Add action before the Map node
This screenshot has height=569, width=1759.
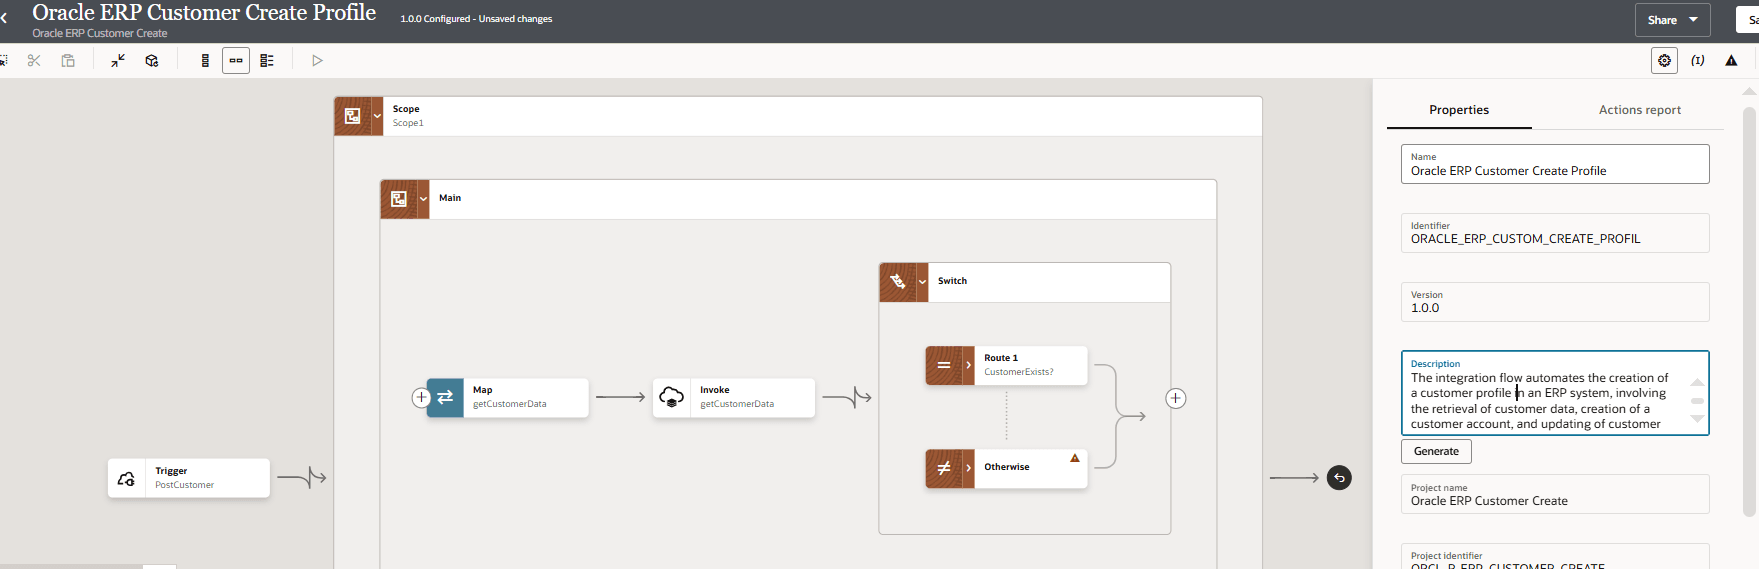point(421,398)
